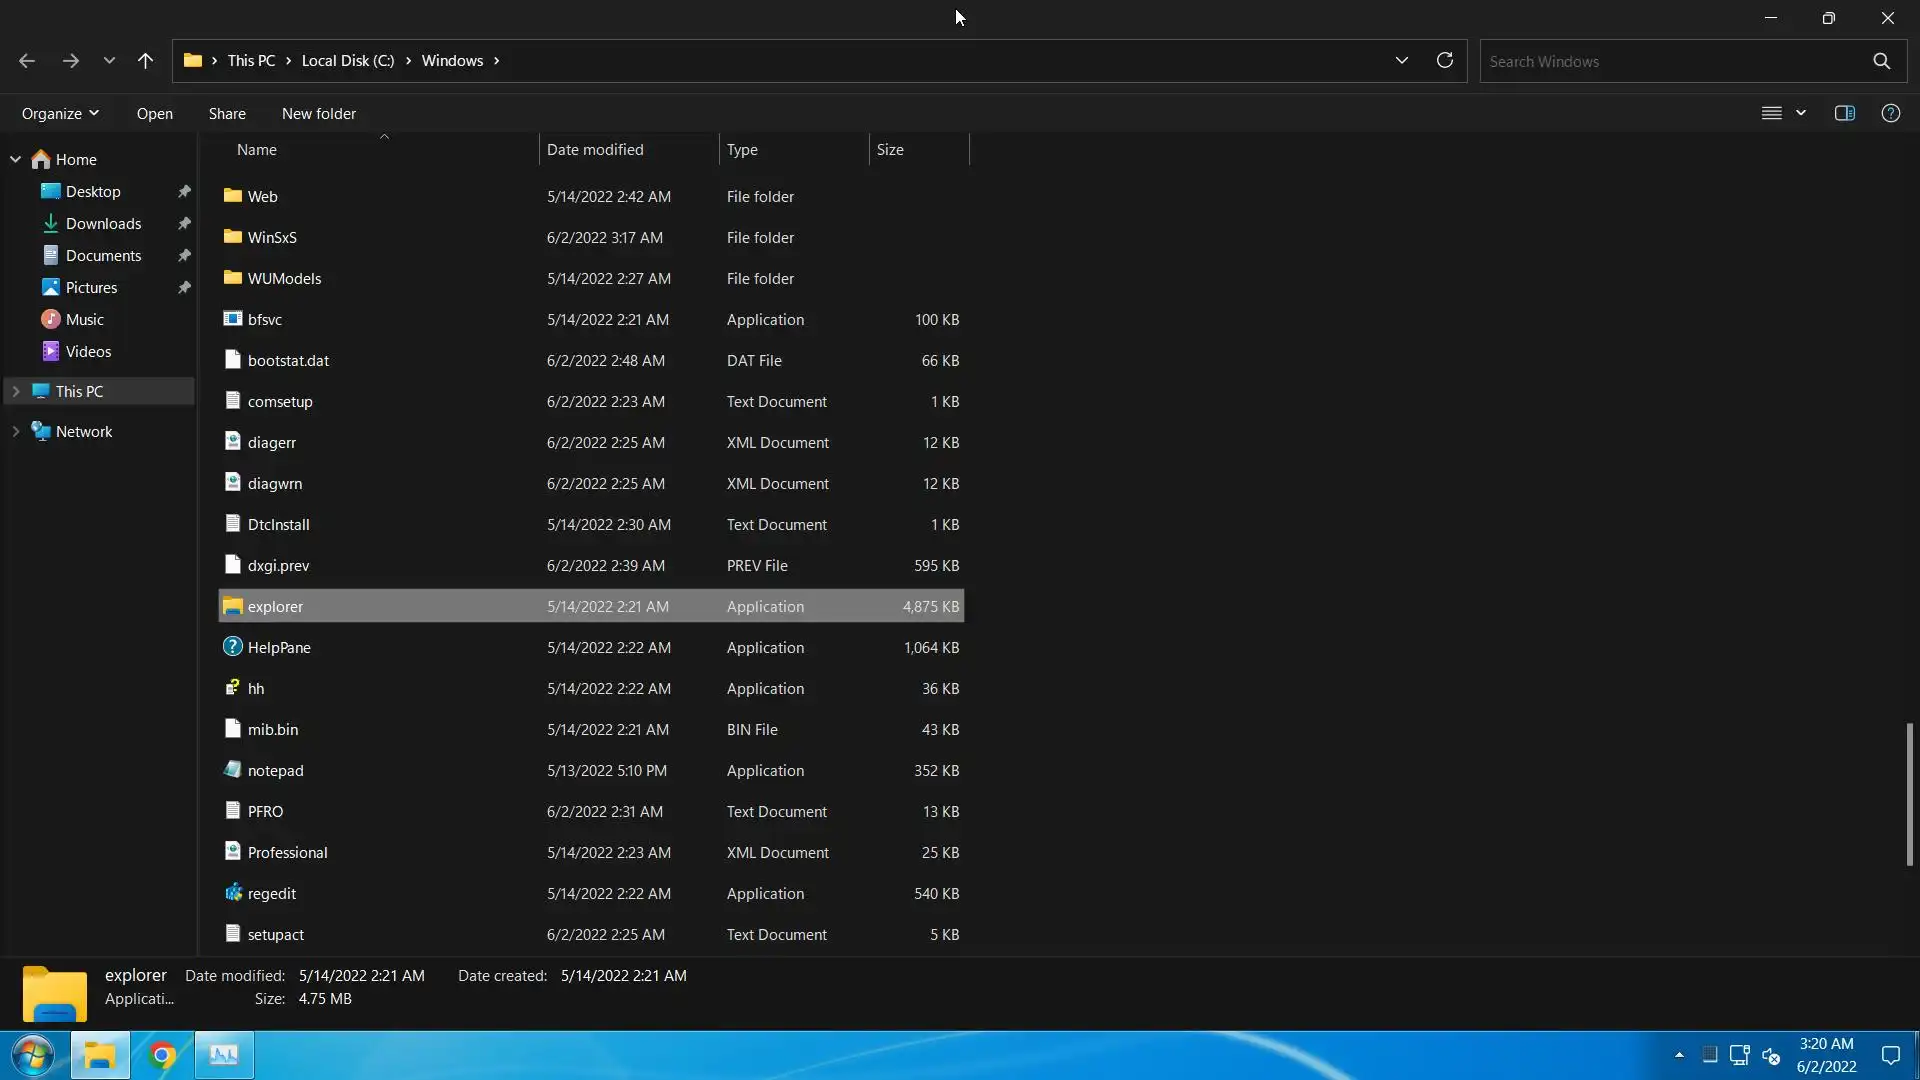The height and width of the screenshot is (1080, 1920).
Task: Click the regedit application icon
Action: [x=233, y=893]
